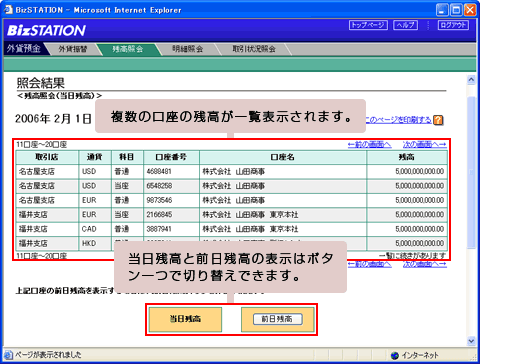The height and width of the screenshot is (364, 530).
Task: Open ヘルプ button in header
Action: tap(405, 25)
